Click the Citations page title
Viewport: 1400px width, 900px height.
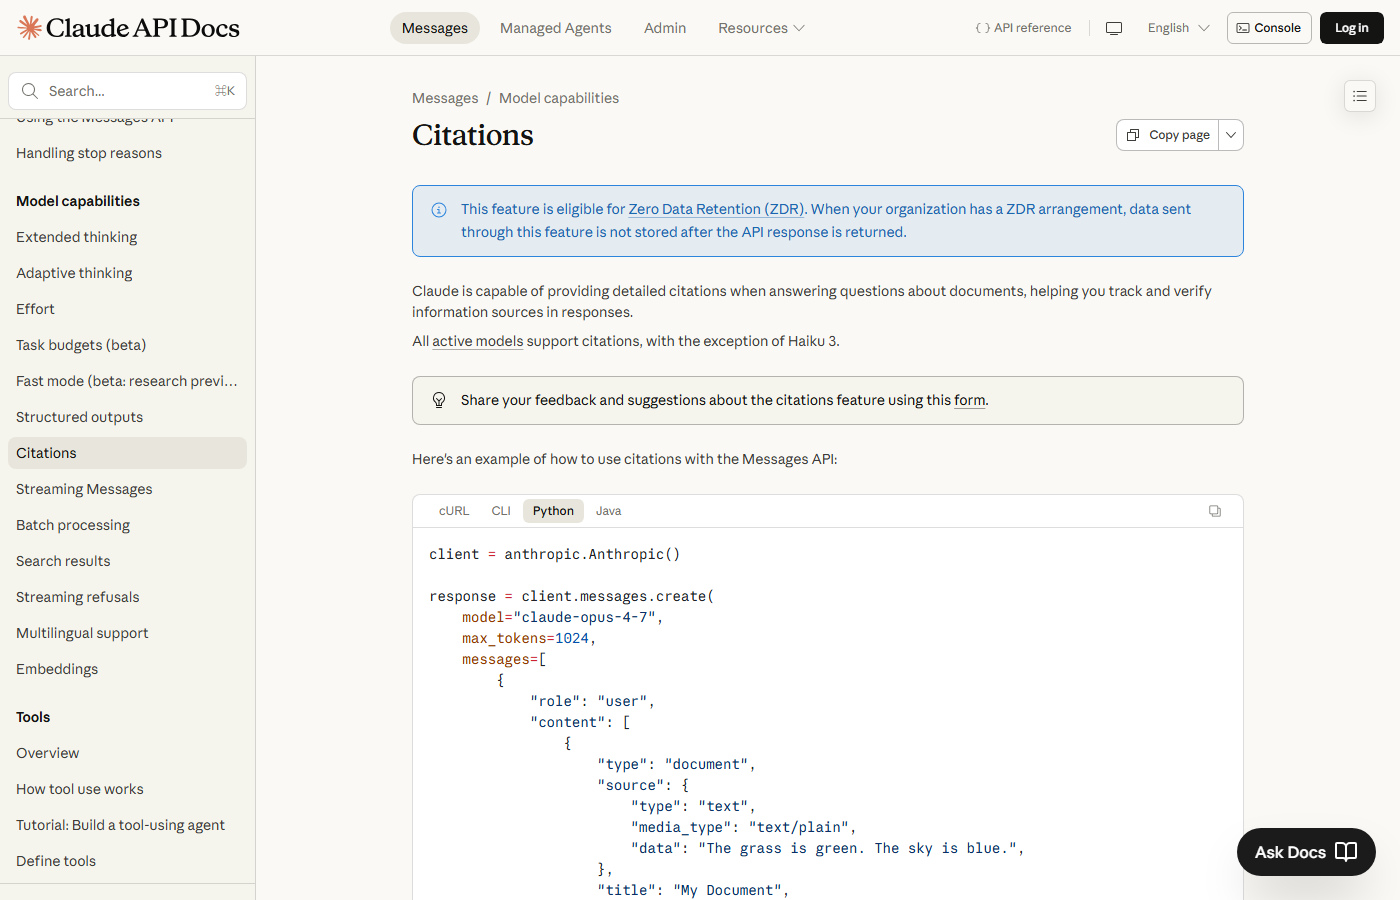[473, 135]
